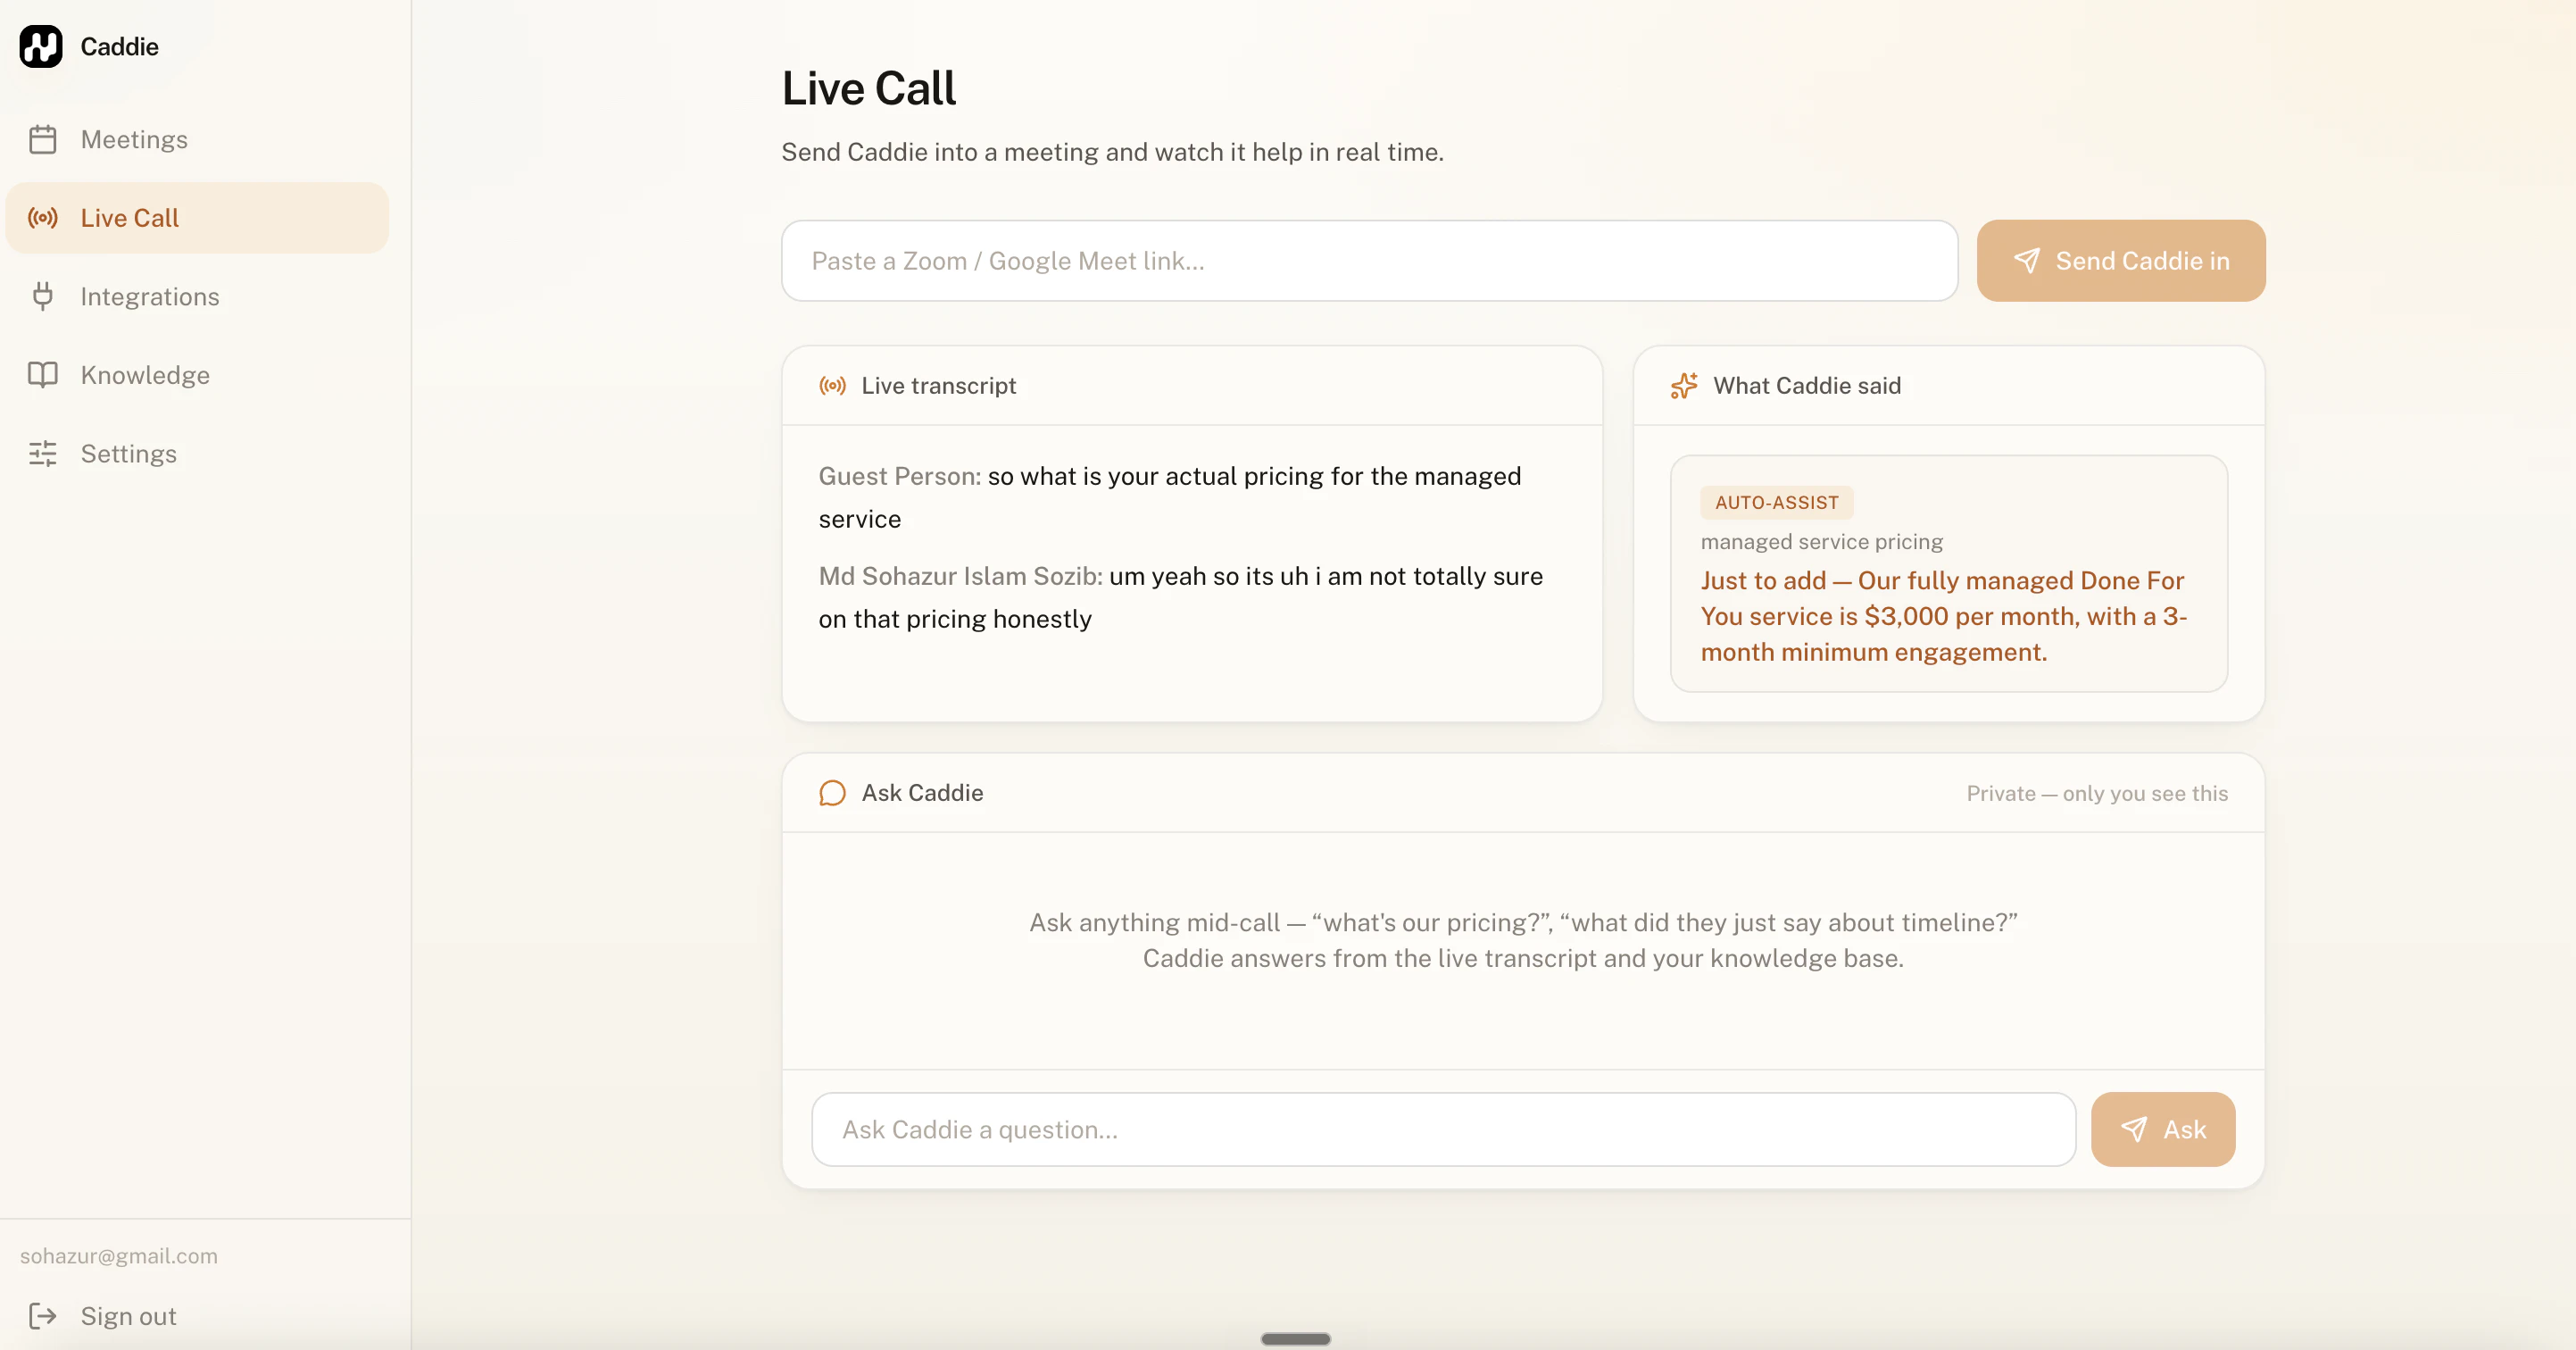The image size is (2576, 1350).
Task: Click the What Caddie said panel title
Action: pyautogui.click(x=1807, y=386)
